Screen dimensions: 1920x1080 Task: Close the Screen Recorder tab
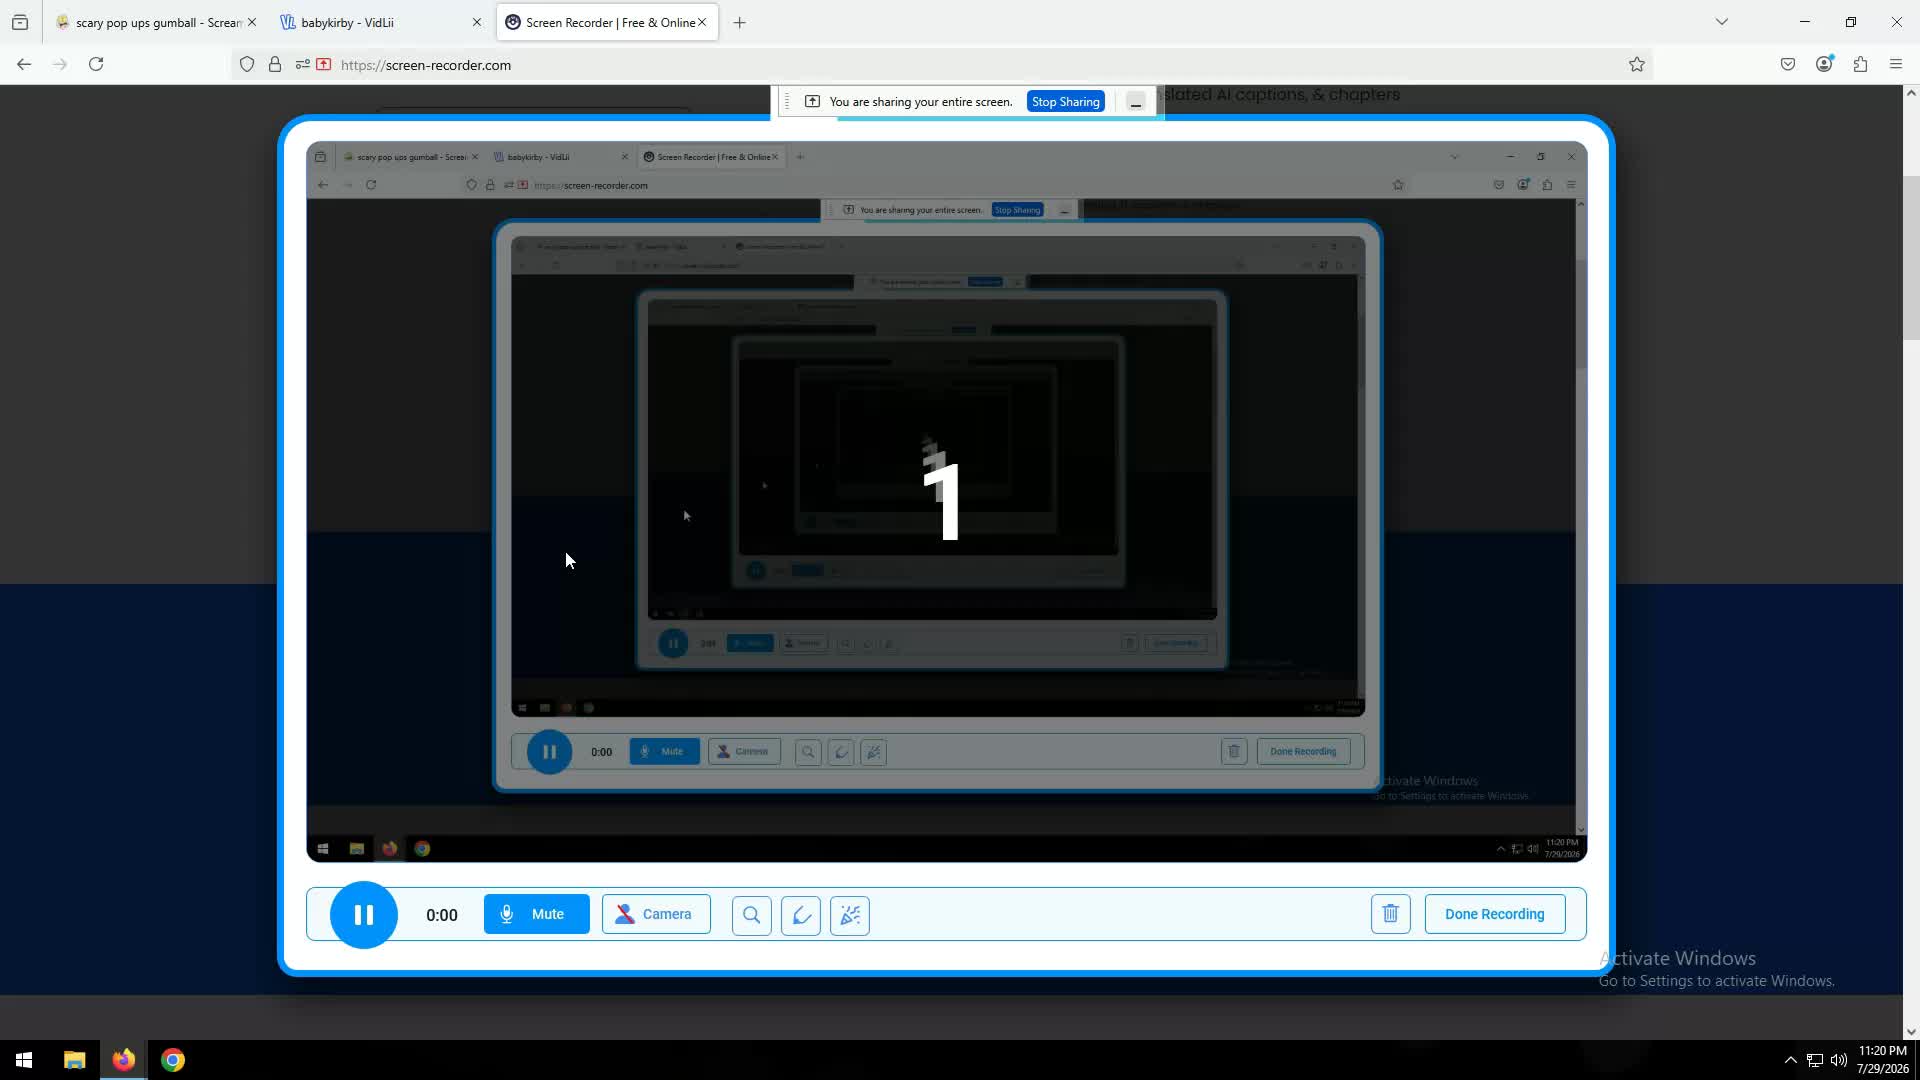click(x=702, y=22)
